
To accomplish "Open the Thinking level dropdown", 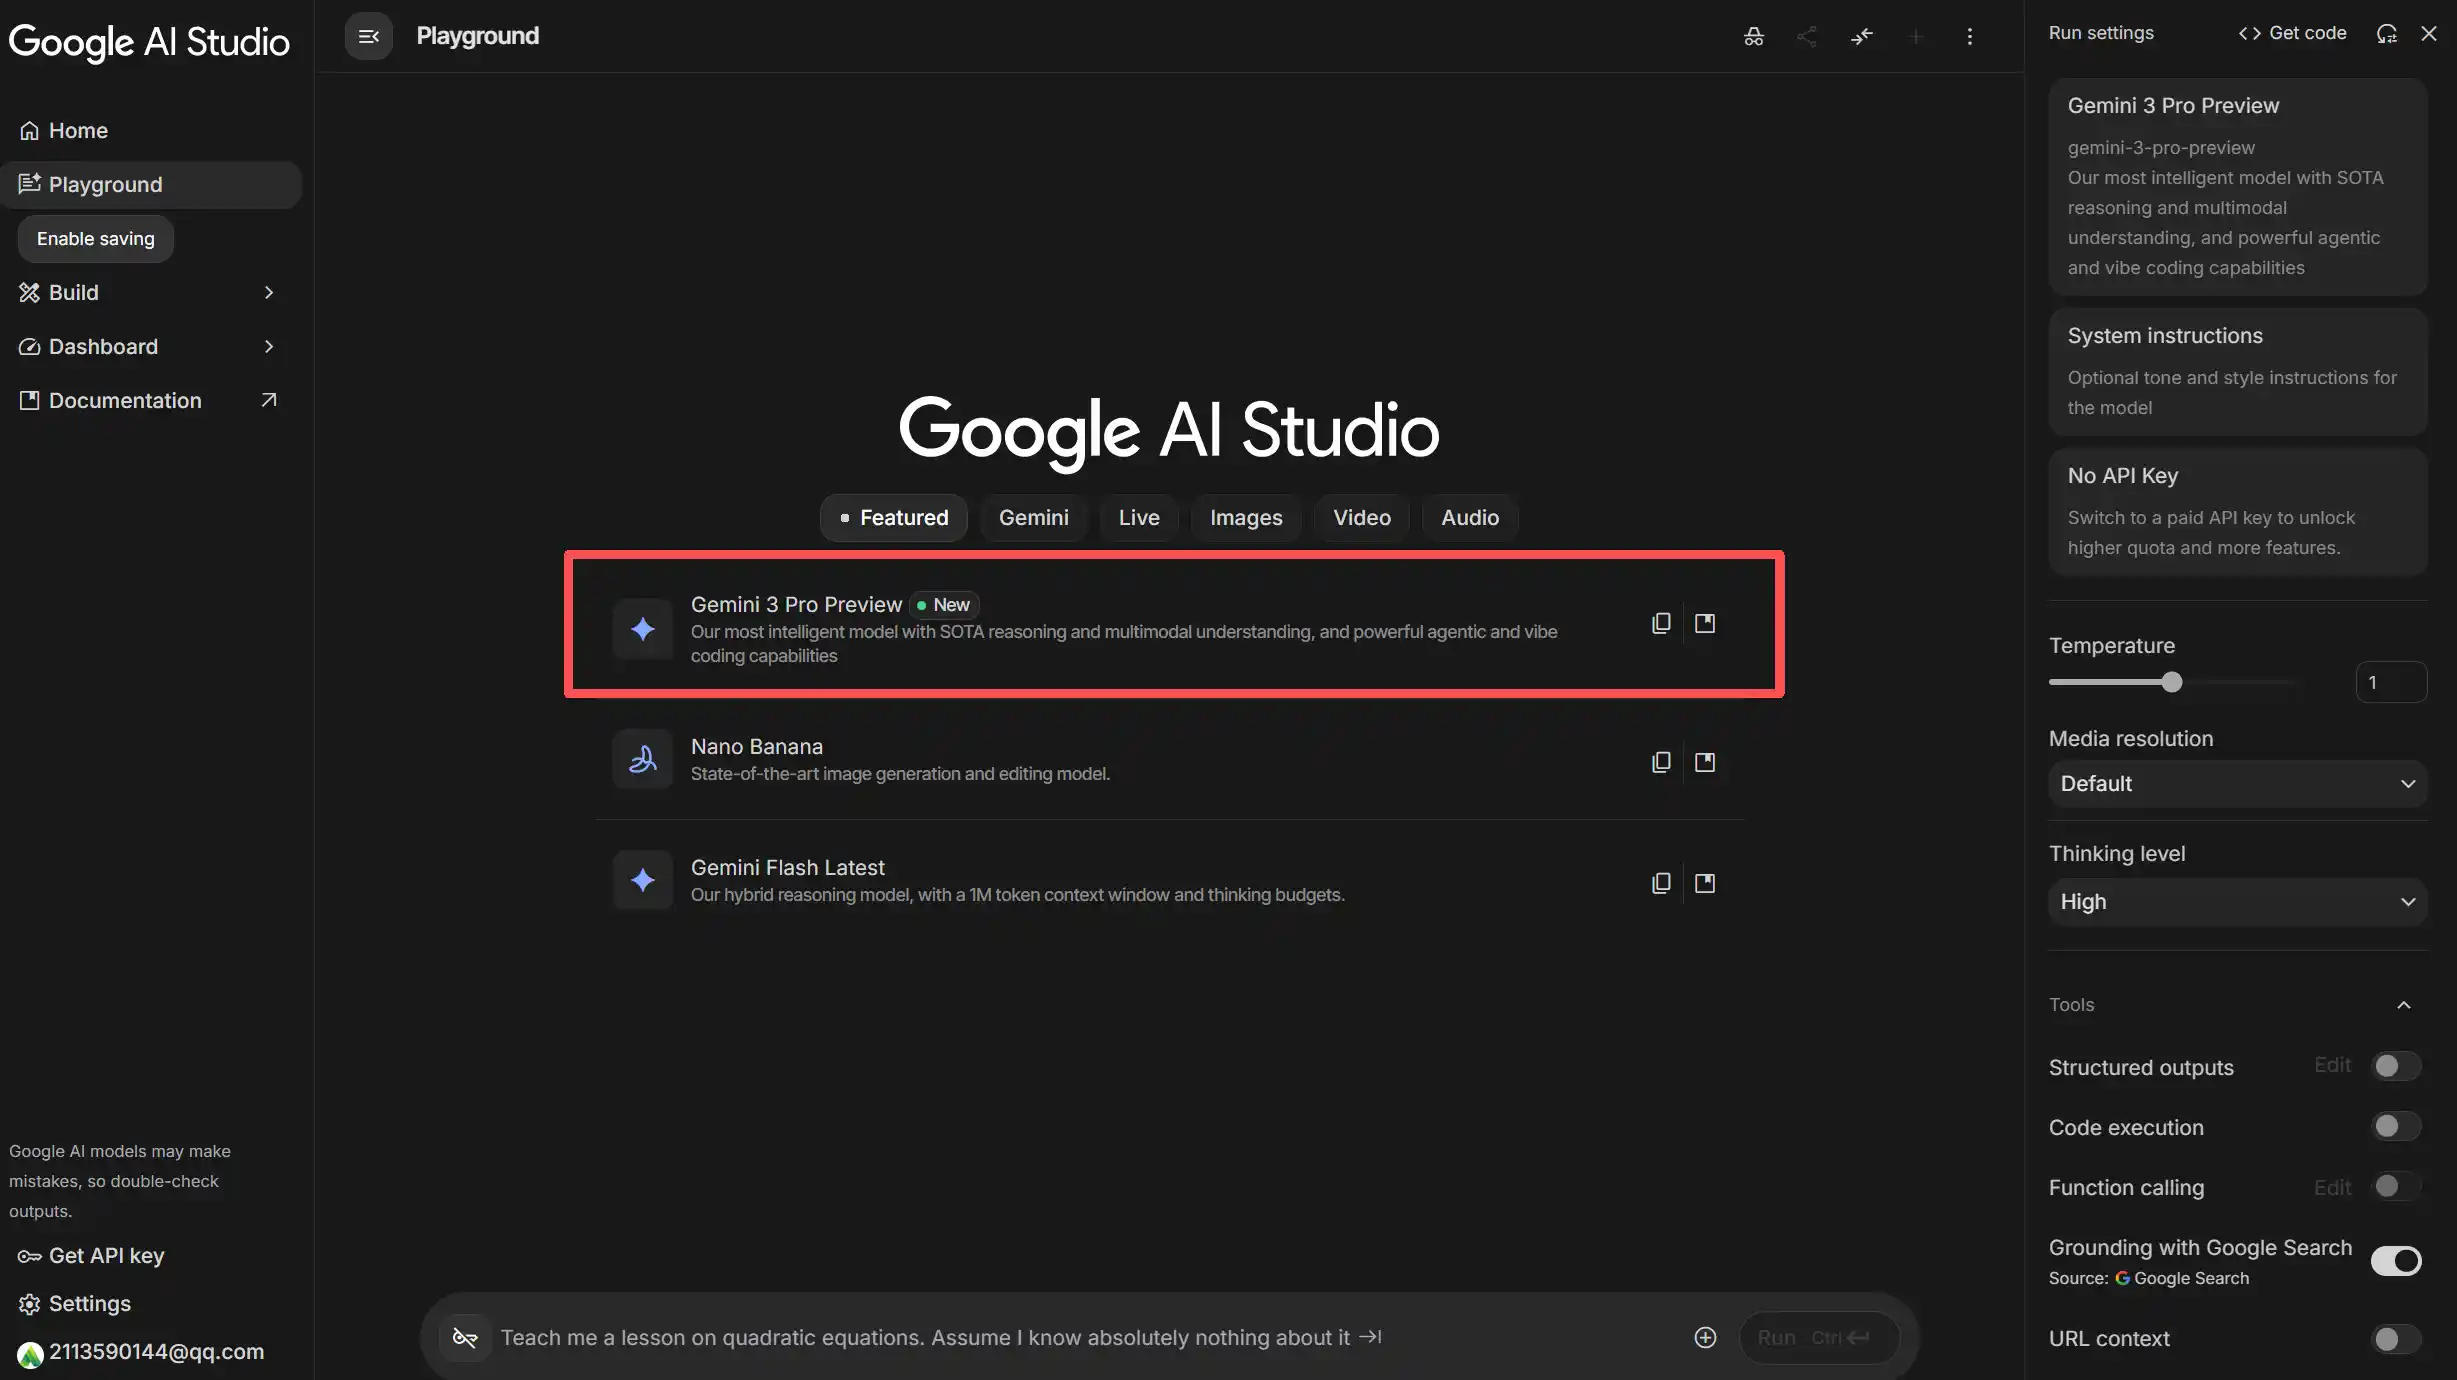I will (x=2237, y=902).
